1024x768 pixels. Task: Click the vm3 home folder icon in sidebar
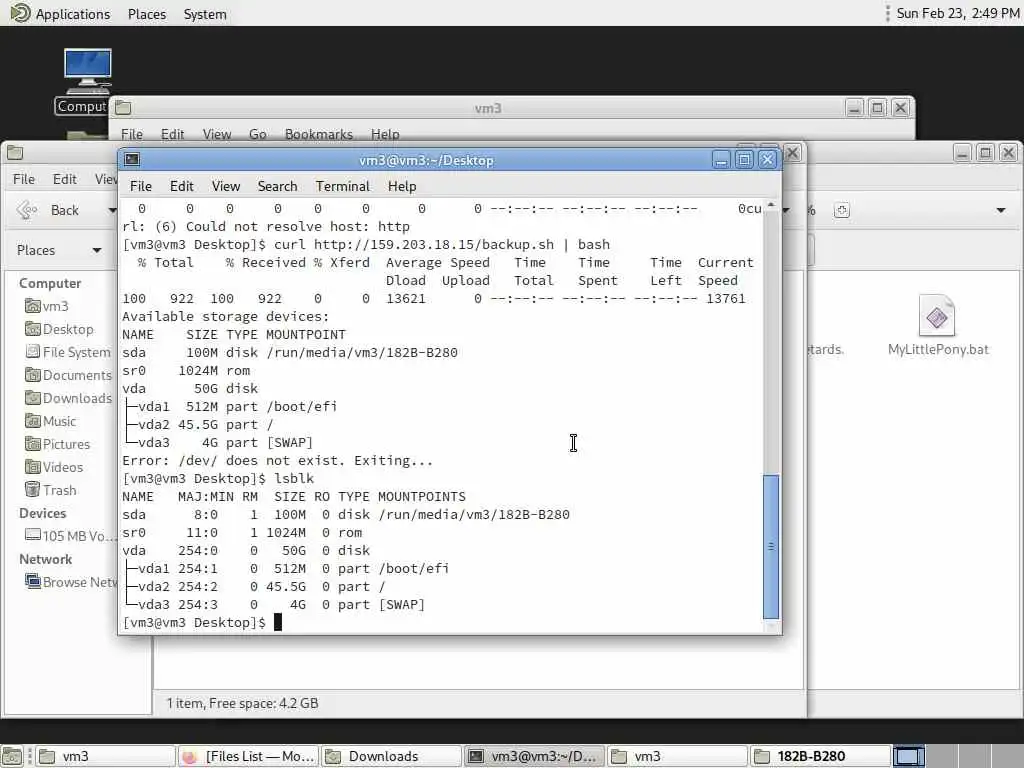pyautogui.click(x=33, y=306)
